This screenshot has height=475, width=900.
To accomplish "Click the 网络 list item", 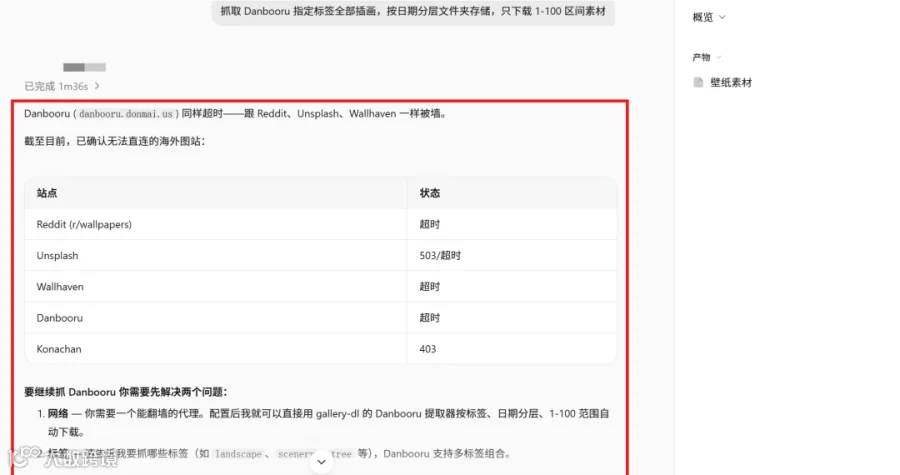I will (x=328, y=422).
